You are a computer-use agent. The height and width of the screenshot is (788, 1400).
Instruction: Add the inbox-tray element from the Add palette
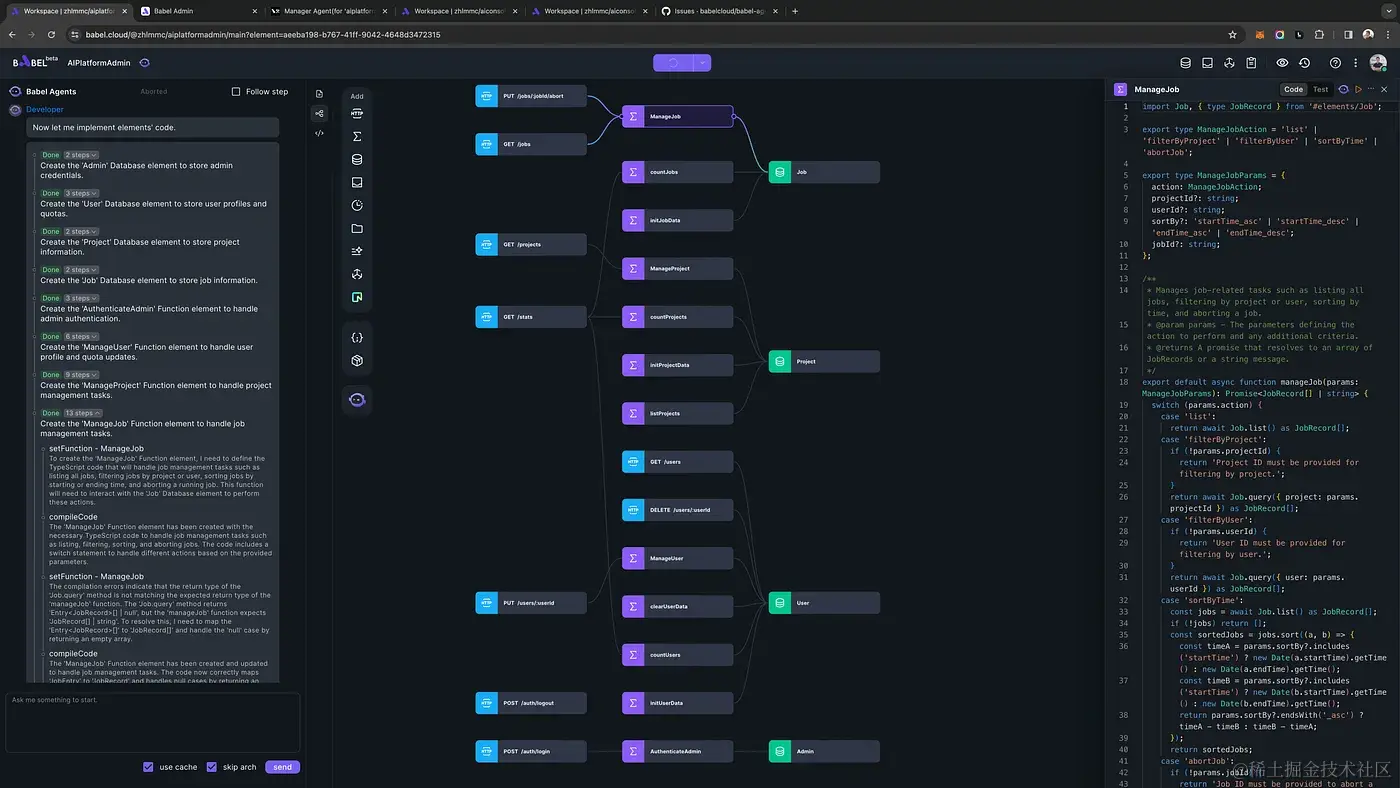click(357, 183)
